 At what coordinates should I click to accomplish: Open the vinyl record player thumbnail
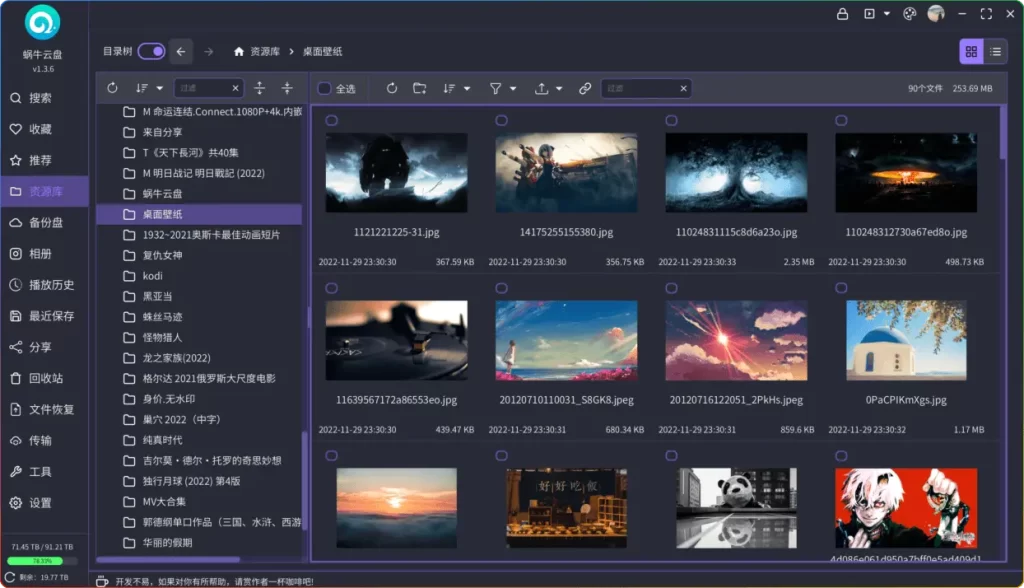(396, 340)
